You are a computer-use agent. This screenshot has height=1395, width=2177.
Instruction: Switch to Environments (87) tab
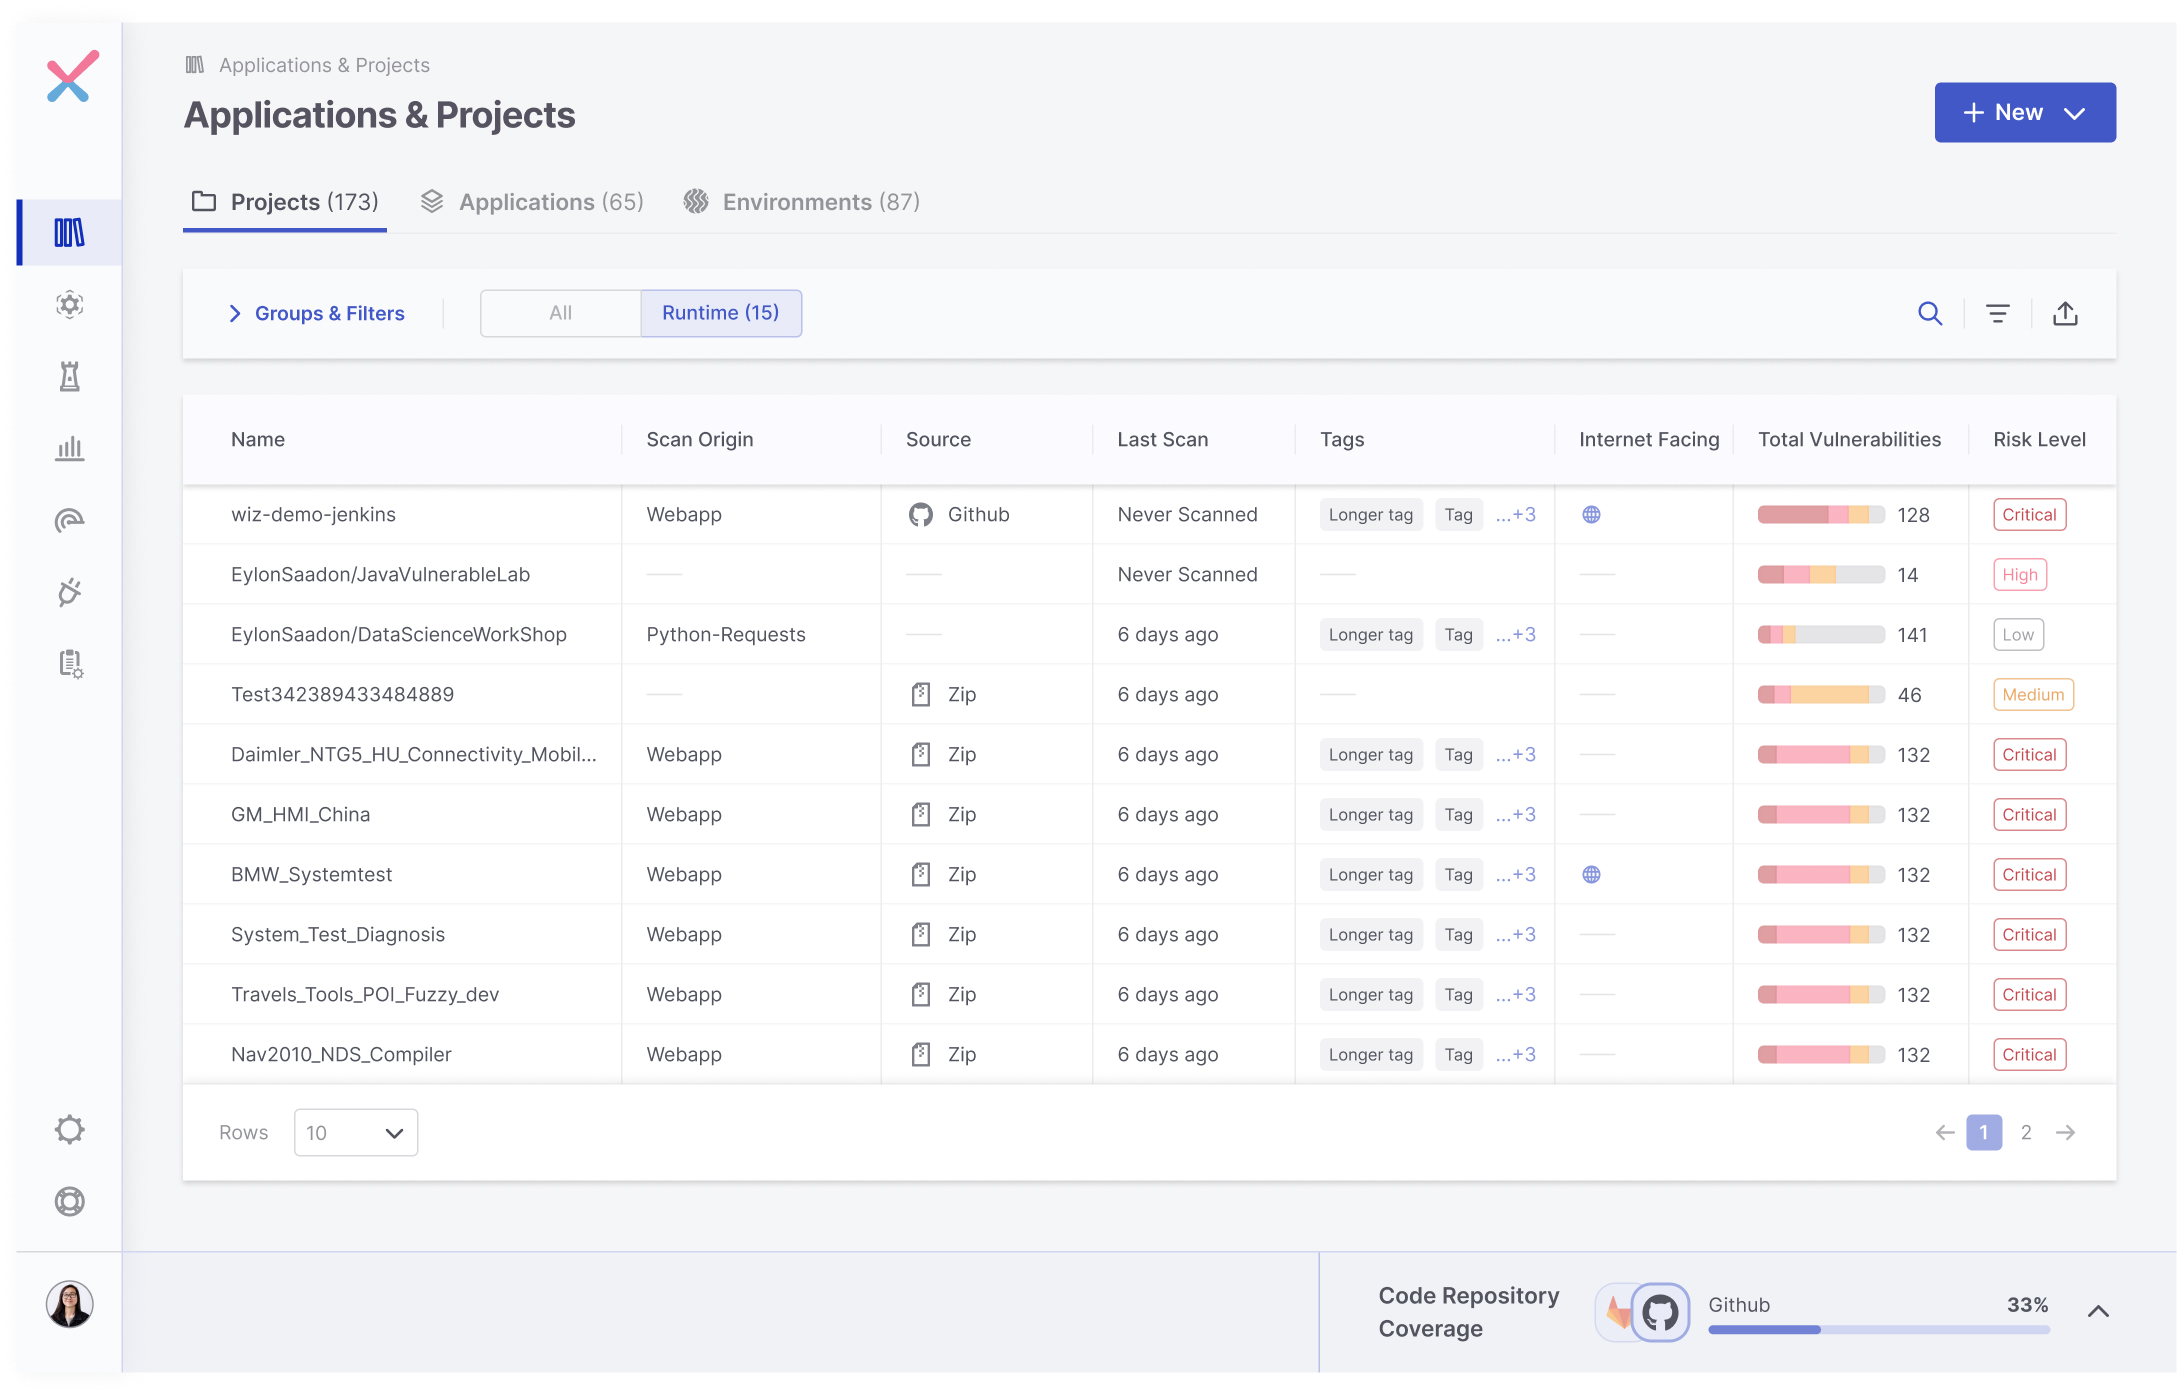(x=802, y=203)
